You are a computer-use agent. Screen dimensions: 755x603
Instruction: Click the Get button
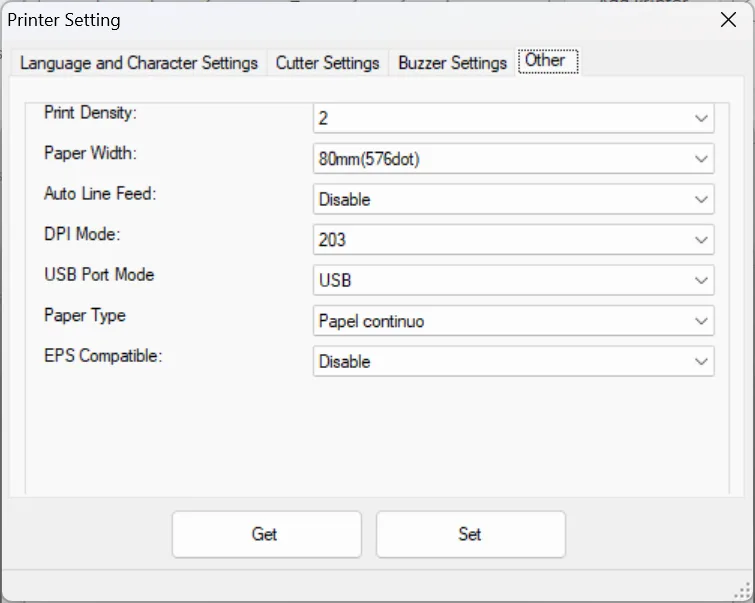pyautogui.click(x=266, y=534)
